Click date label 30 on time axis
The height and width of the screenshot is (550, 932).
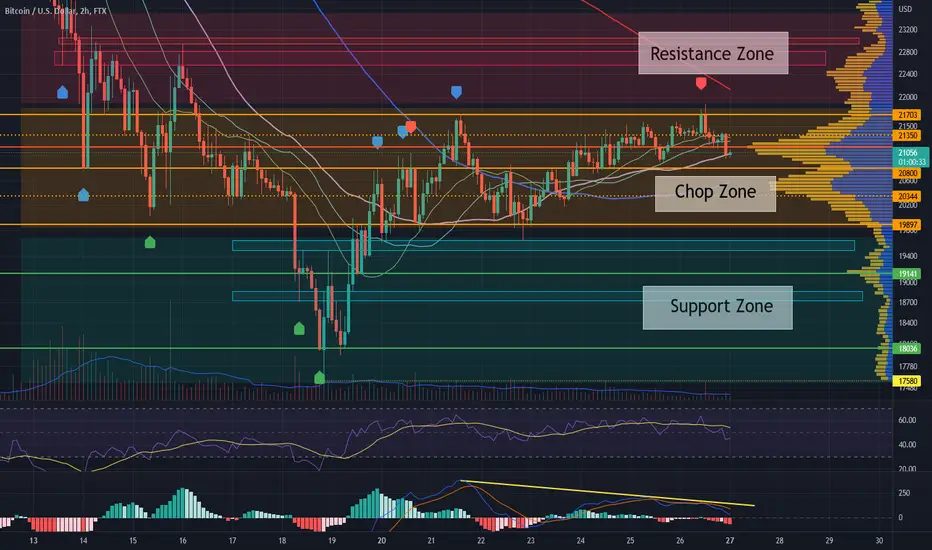(x=879, y=540)
